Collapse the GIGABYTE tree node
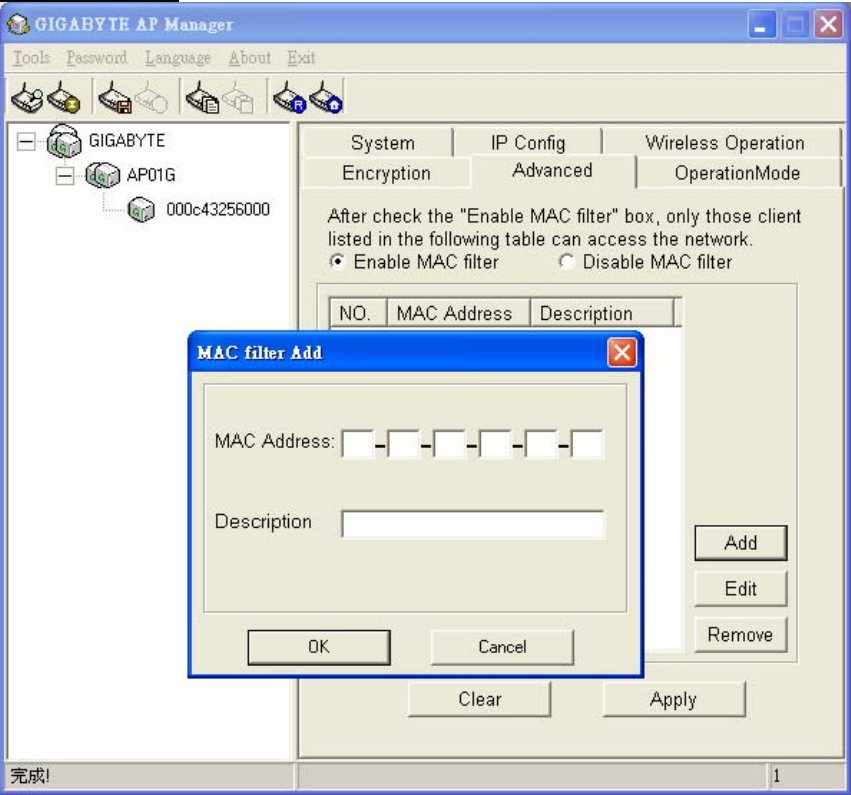851x795 pixels. tap(26, 142)
